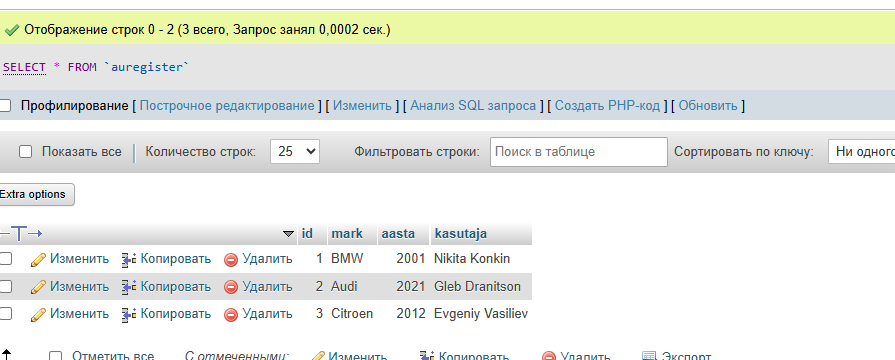
Task: Click Копировать link in the Audi row
Action: point(176,286)
